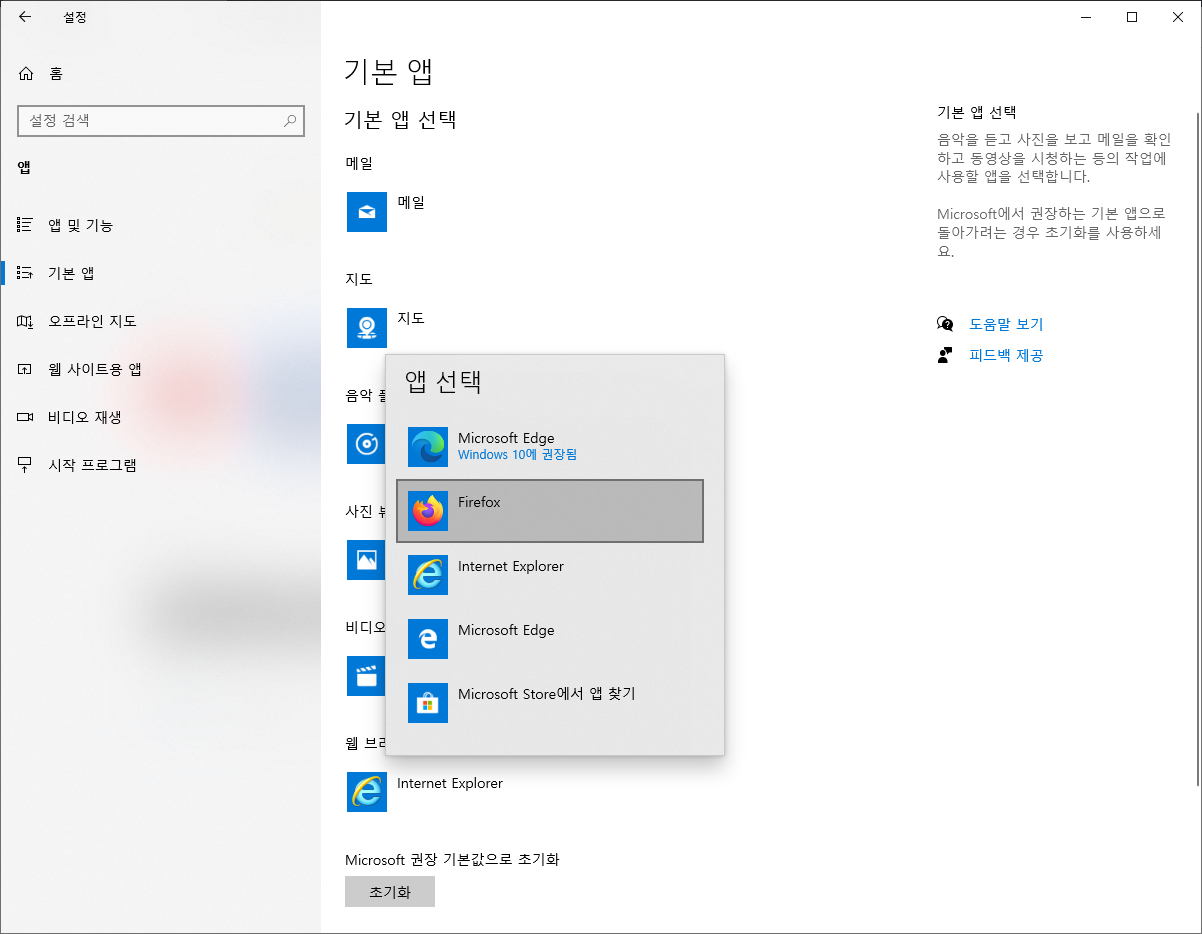Viewport: 1202px width, 934px height.
Task: Open 오프라인 지도 settings
Action: (160, 321)
